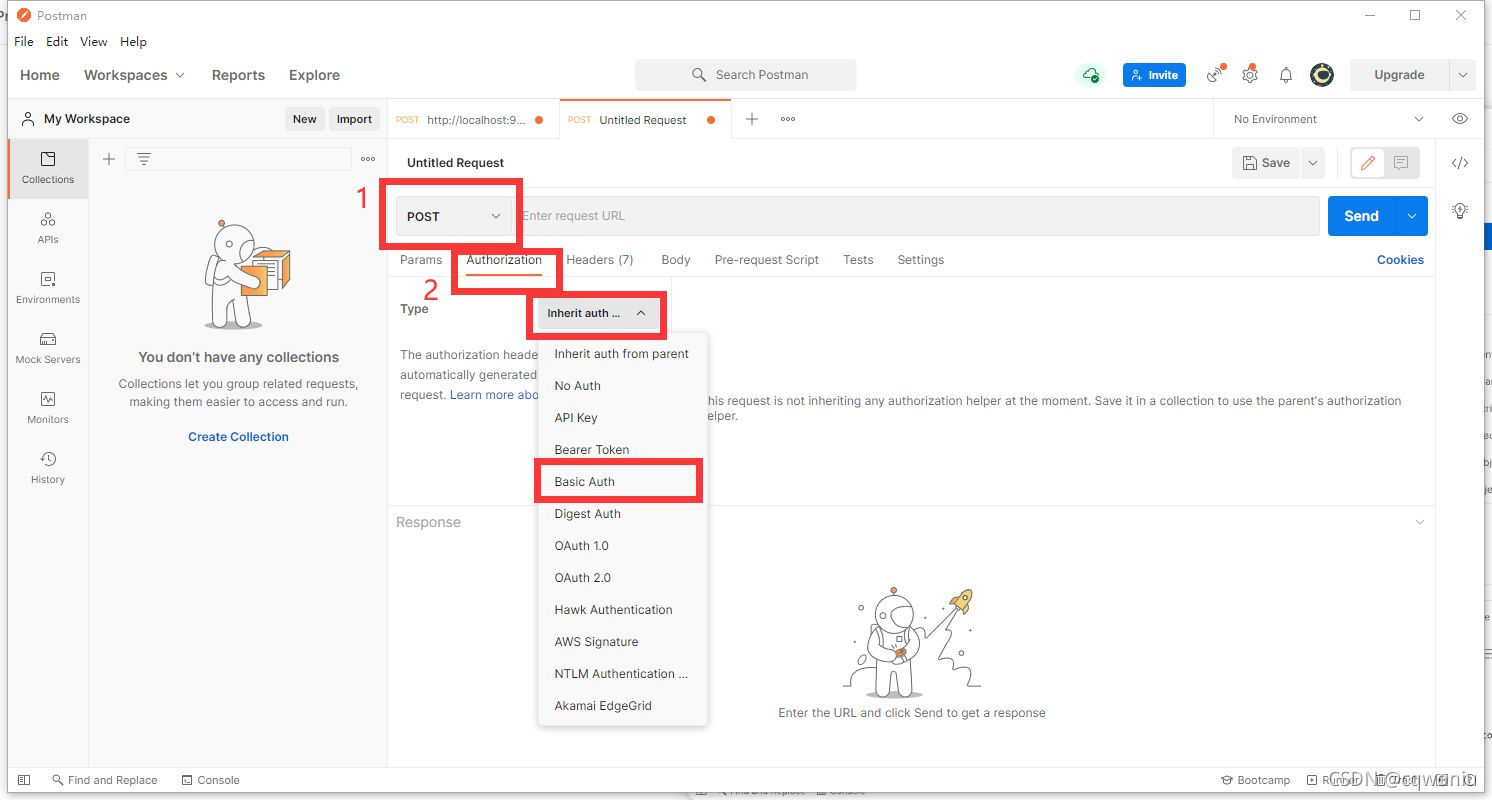Select API Key option
This screenshot has width=1492, height=800.
point(622,418)
